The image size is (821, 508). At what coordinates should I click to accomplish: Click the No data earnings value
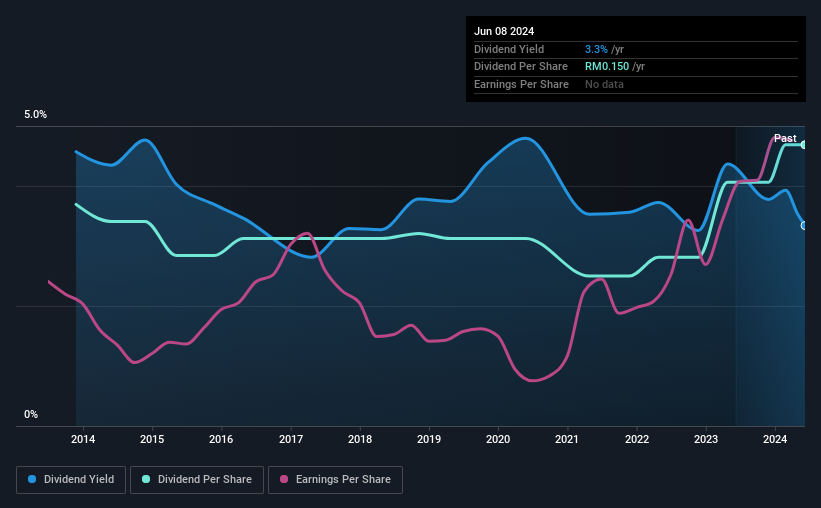[x=604, y=84]
